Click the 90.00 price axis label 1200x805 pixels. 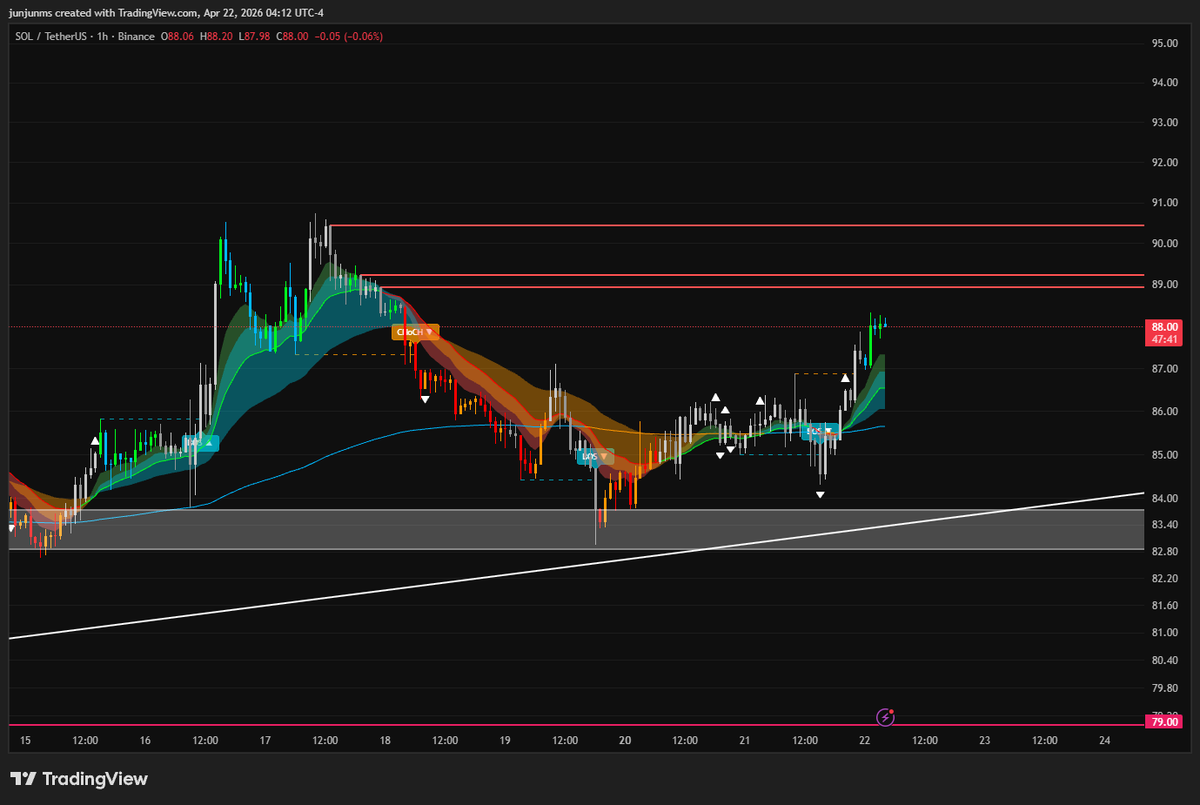pos(1164,244)
